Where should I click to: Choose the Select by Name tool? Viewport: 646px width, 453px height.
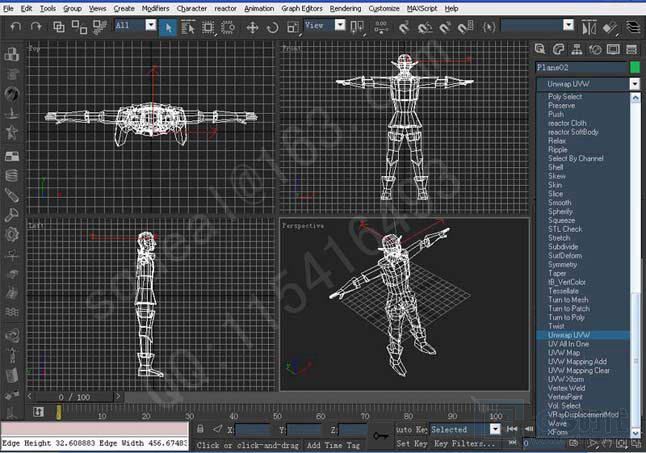click(188, 28)
